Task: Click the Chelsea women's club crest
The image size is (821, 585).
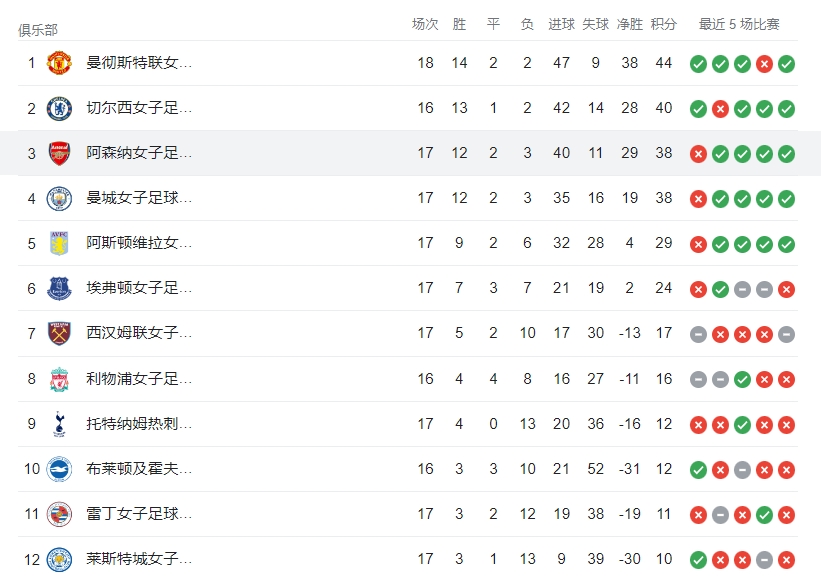Action: 59,108
